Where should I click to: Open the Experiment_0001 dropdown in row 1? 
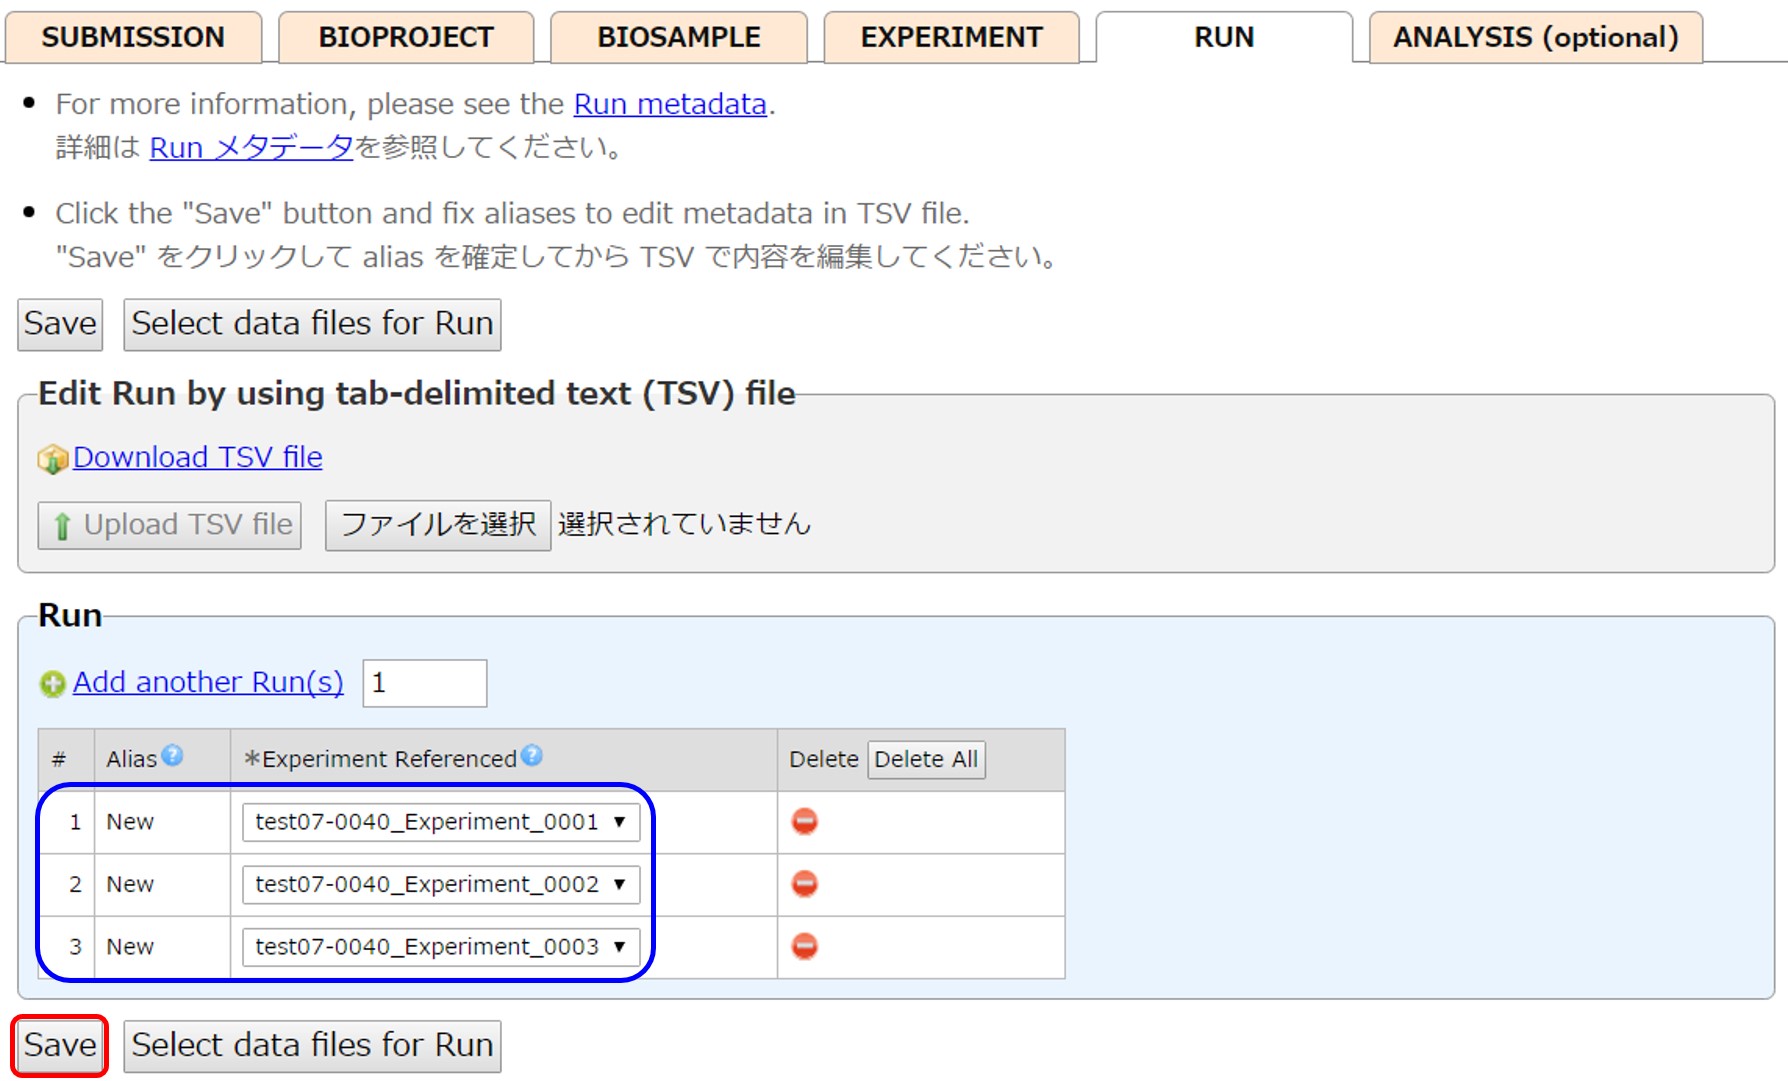(x=440, y=822)
